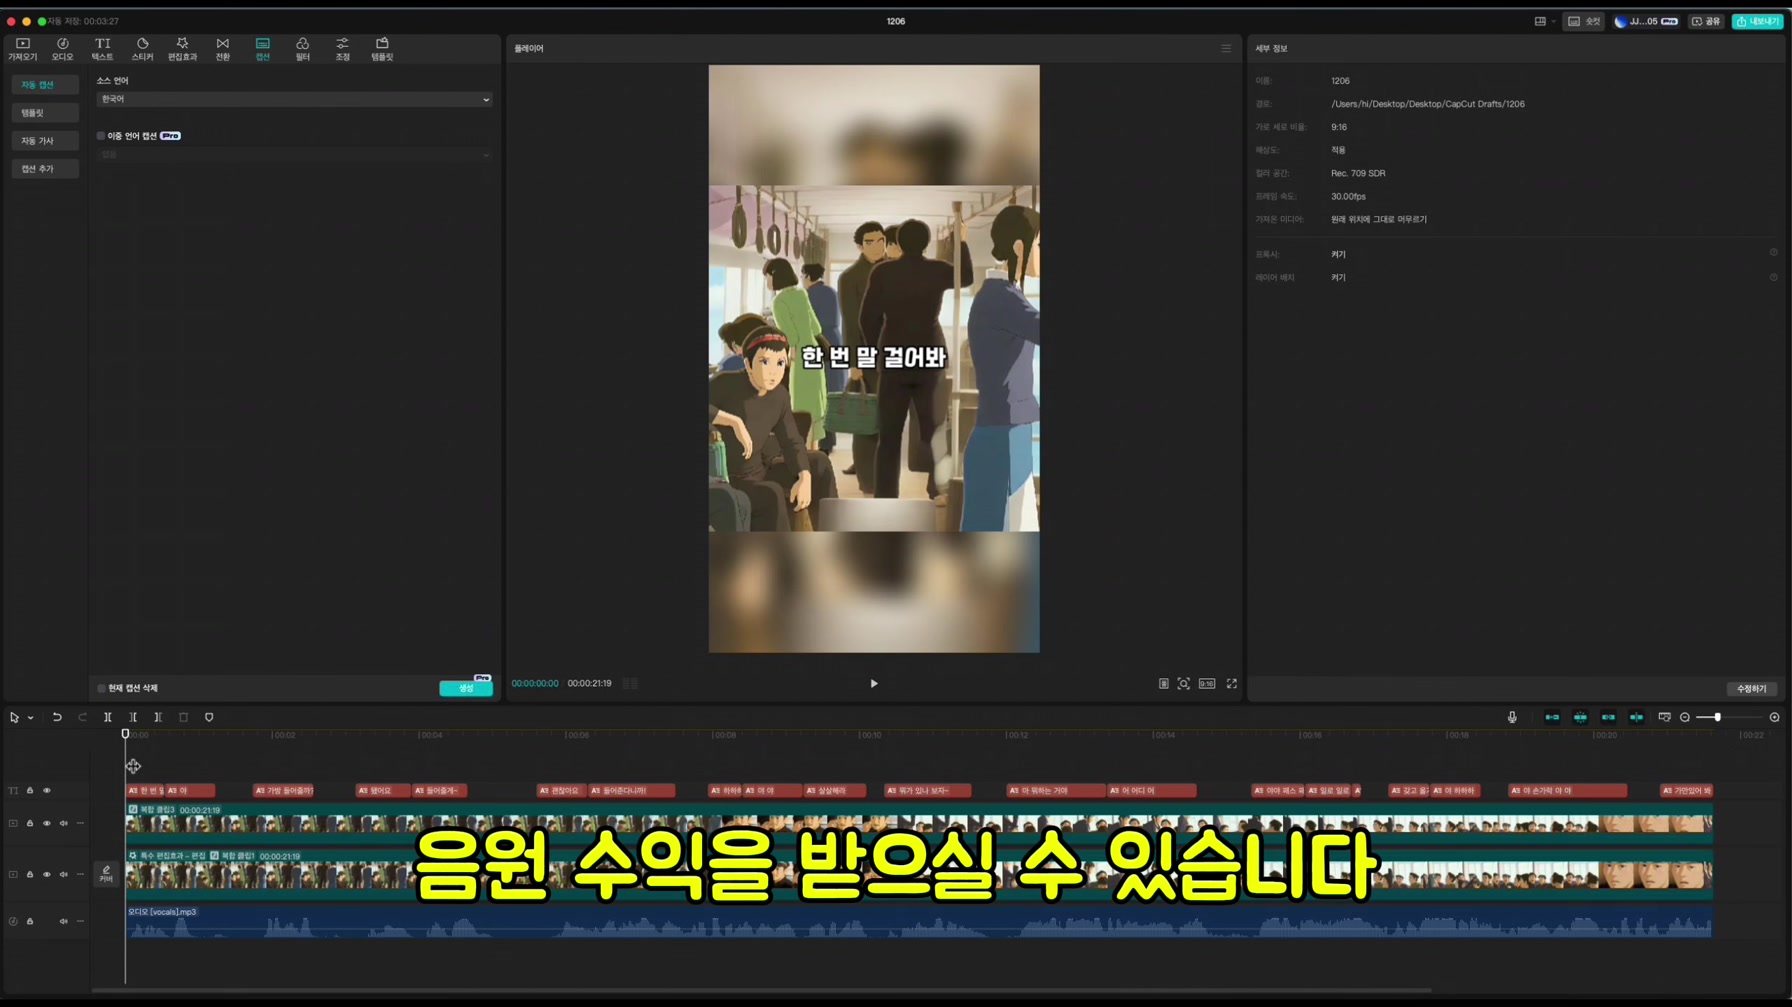Image resolution: width=1792 pixels, height=1007 pixels.
Task: Lock the caption text track
Action: [x=30, y=791]
